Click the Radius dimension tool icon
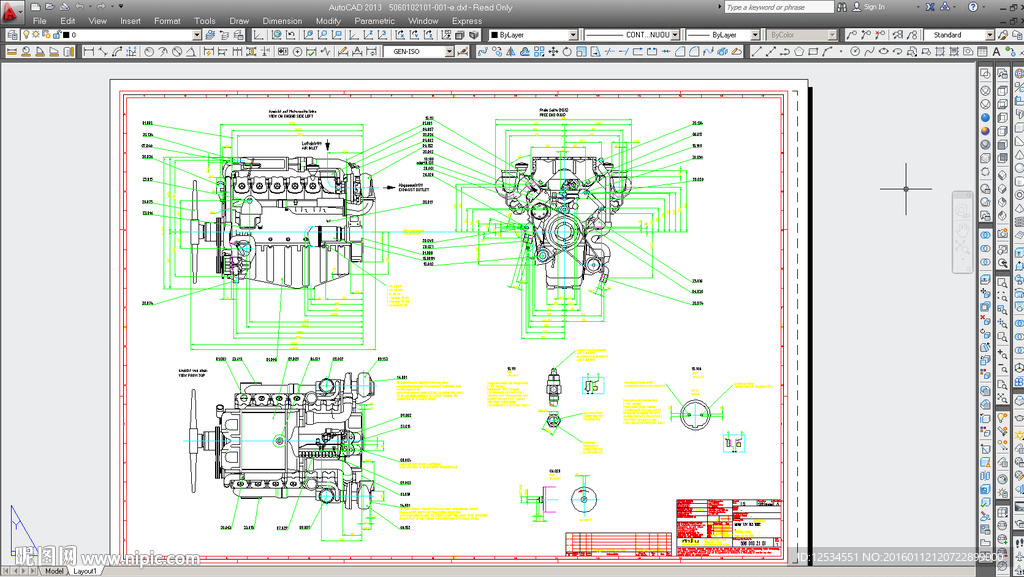 pyautogui.click(x=149, y=52)
